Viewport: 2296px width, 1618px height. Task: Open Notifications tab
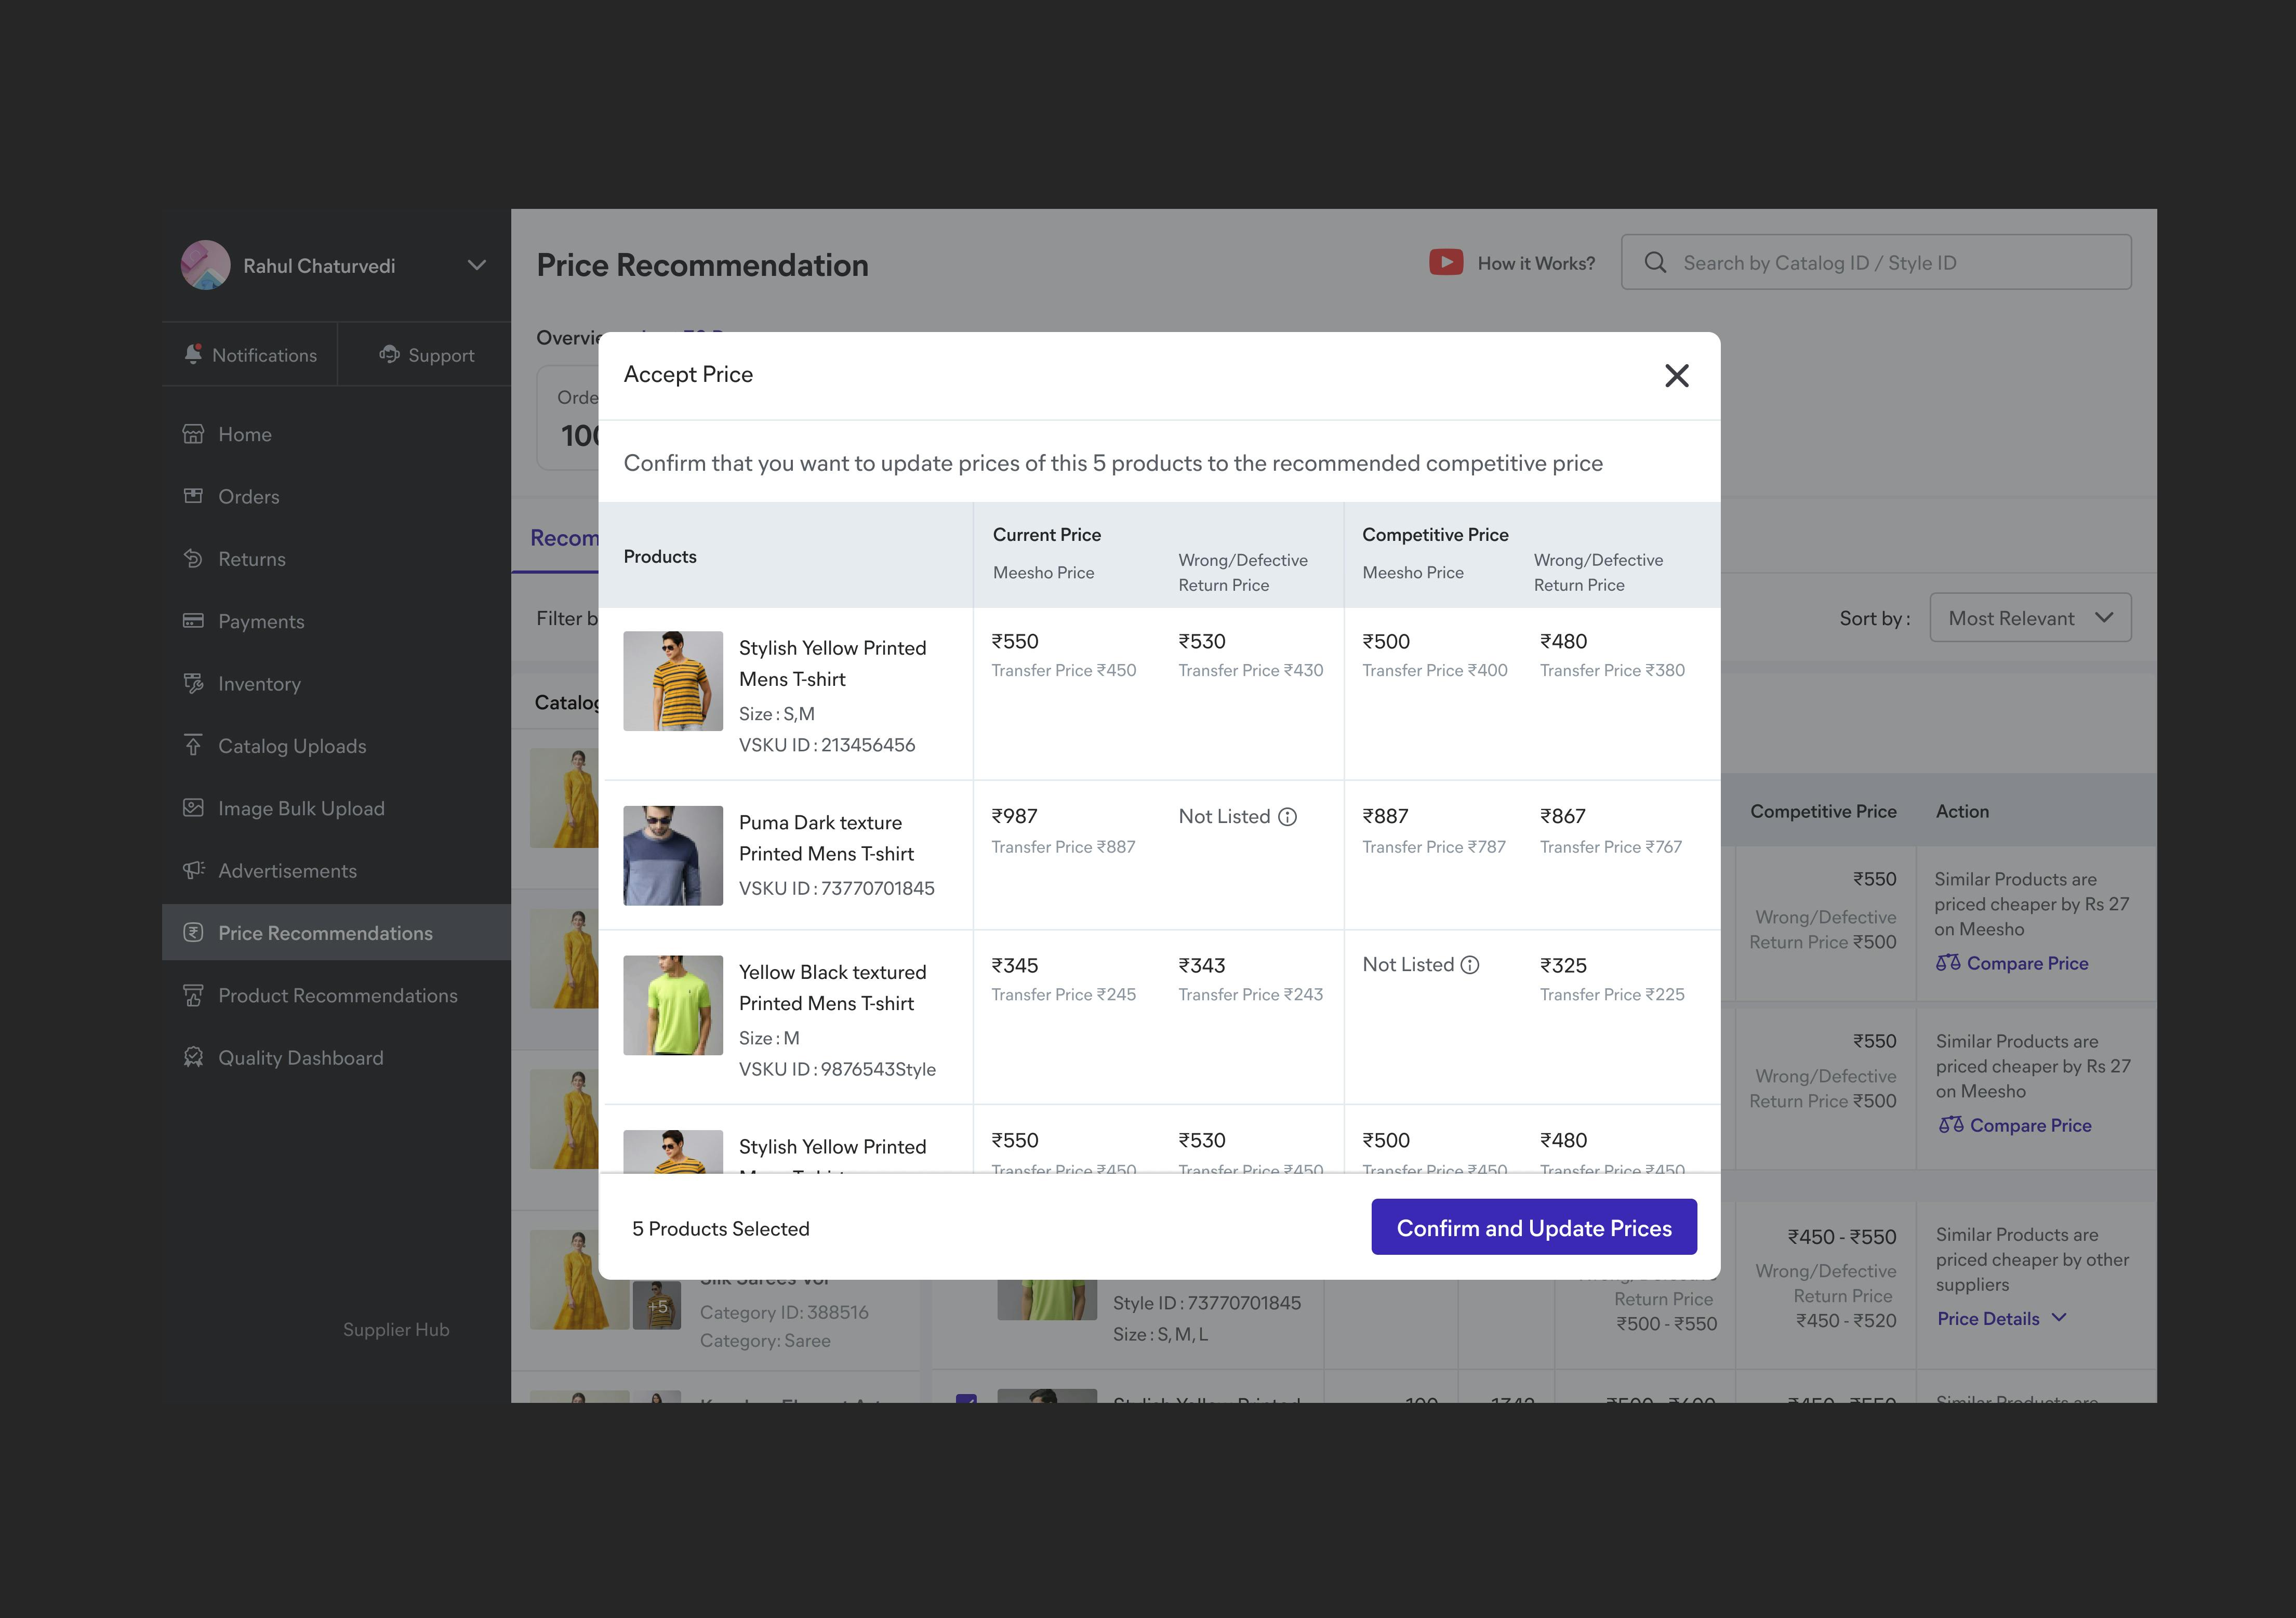click(250, 355)
